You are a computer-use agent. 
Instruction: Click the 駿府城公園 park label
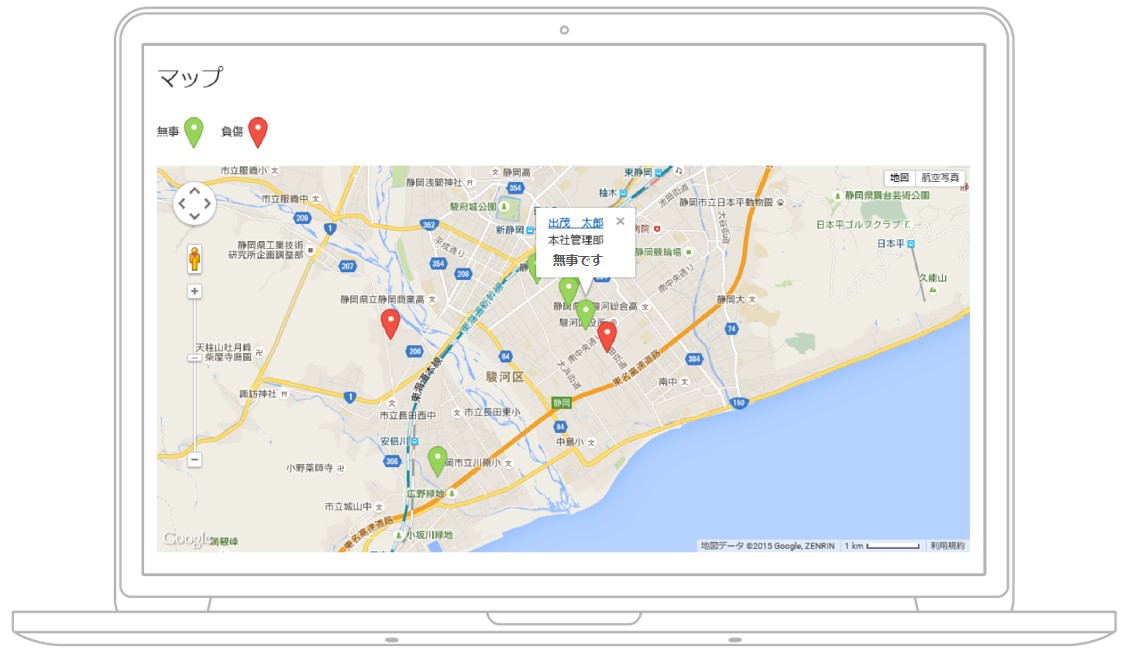(473, 206)
